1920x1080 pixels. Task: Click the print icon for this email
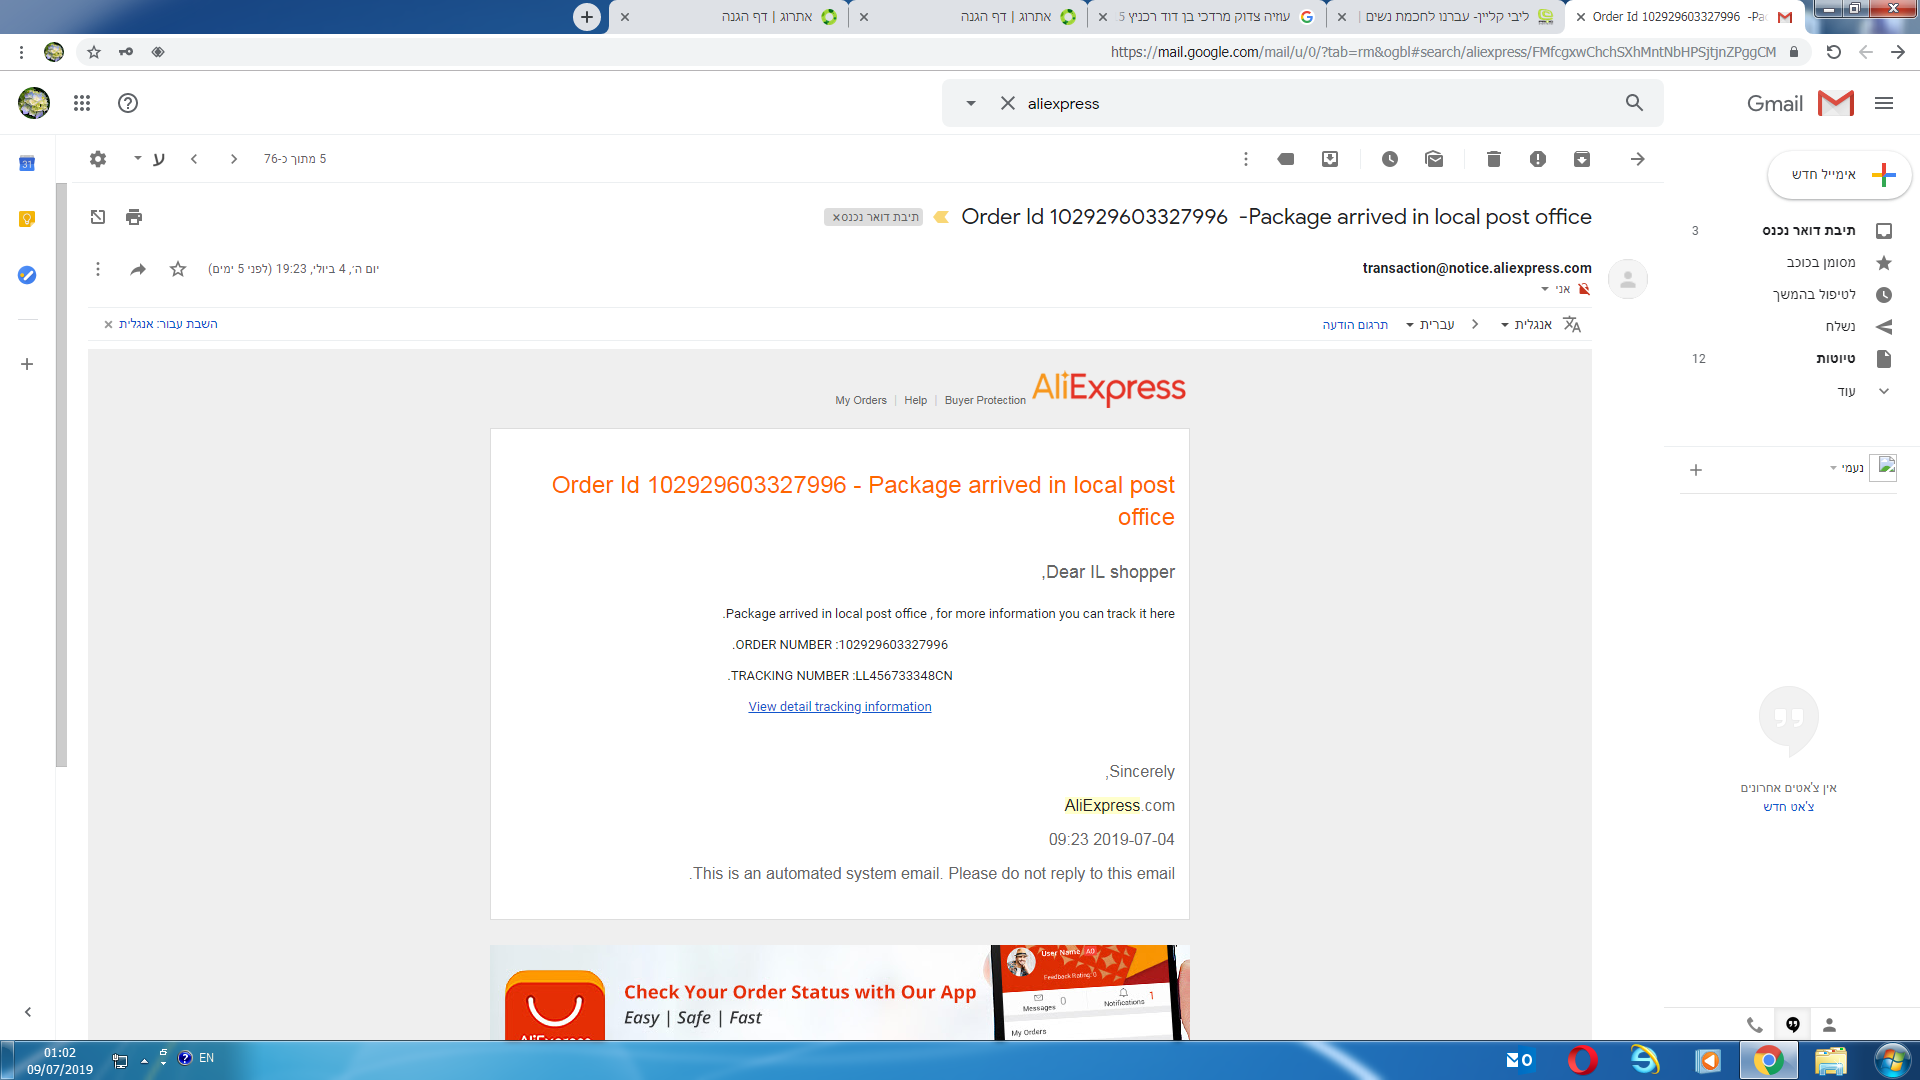click(134, 217)
